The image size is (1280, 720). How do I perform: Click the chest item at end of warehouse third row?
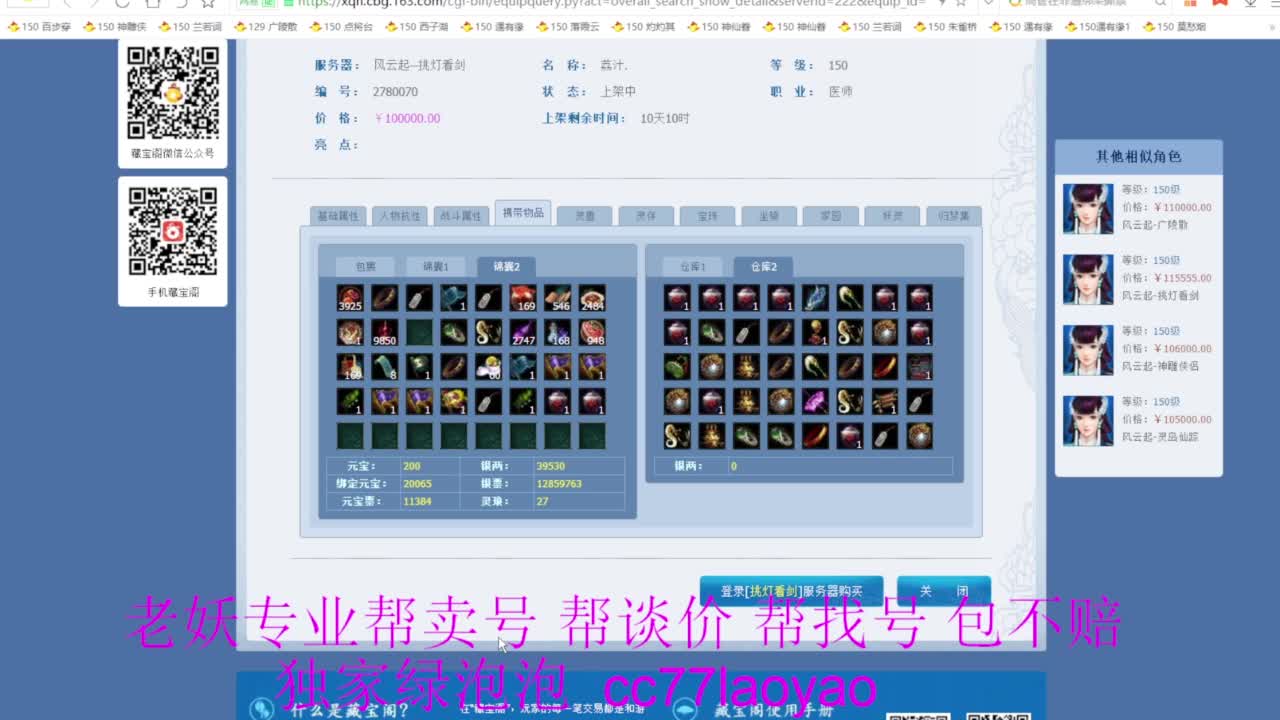(919, 367)
